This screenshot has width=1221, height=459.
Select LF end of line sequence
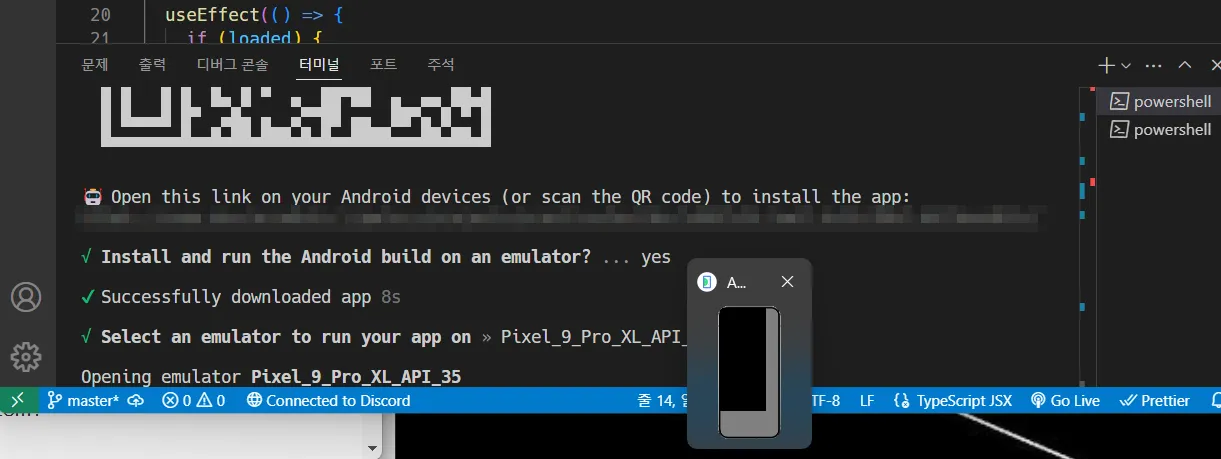pos(867,400)
